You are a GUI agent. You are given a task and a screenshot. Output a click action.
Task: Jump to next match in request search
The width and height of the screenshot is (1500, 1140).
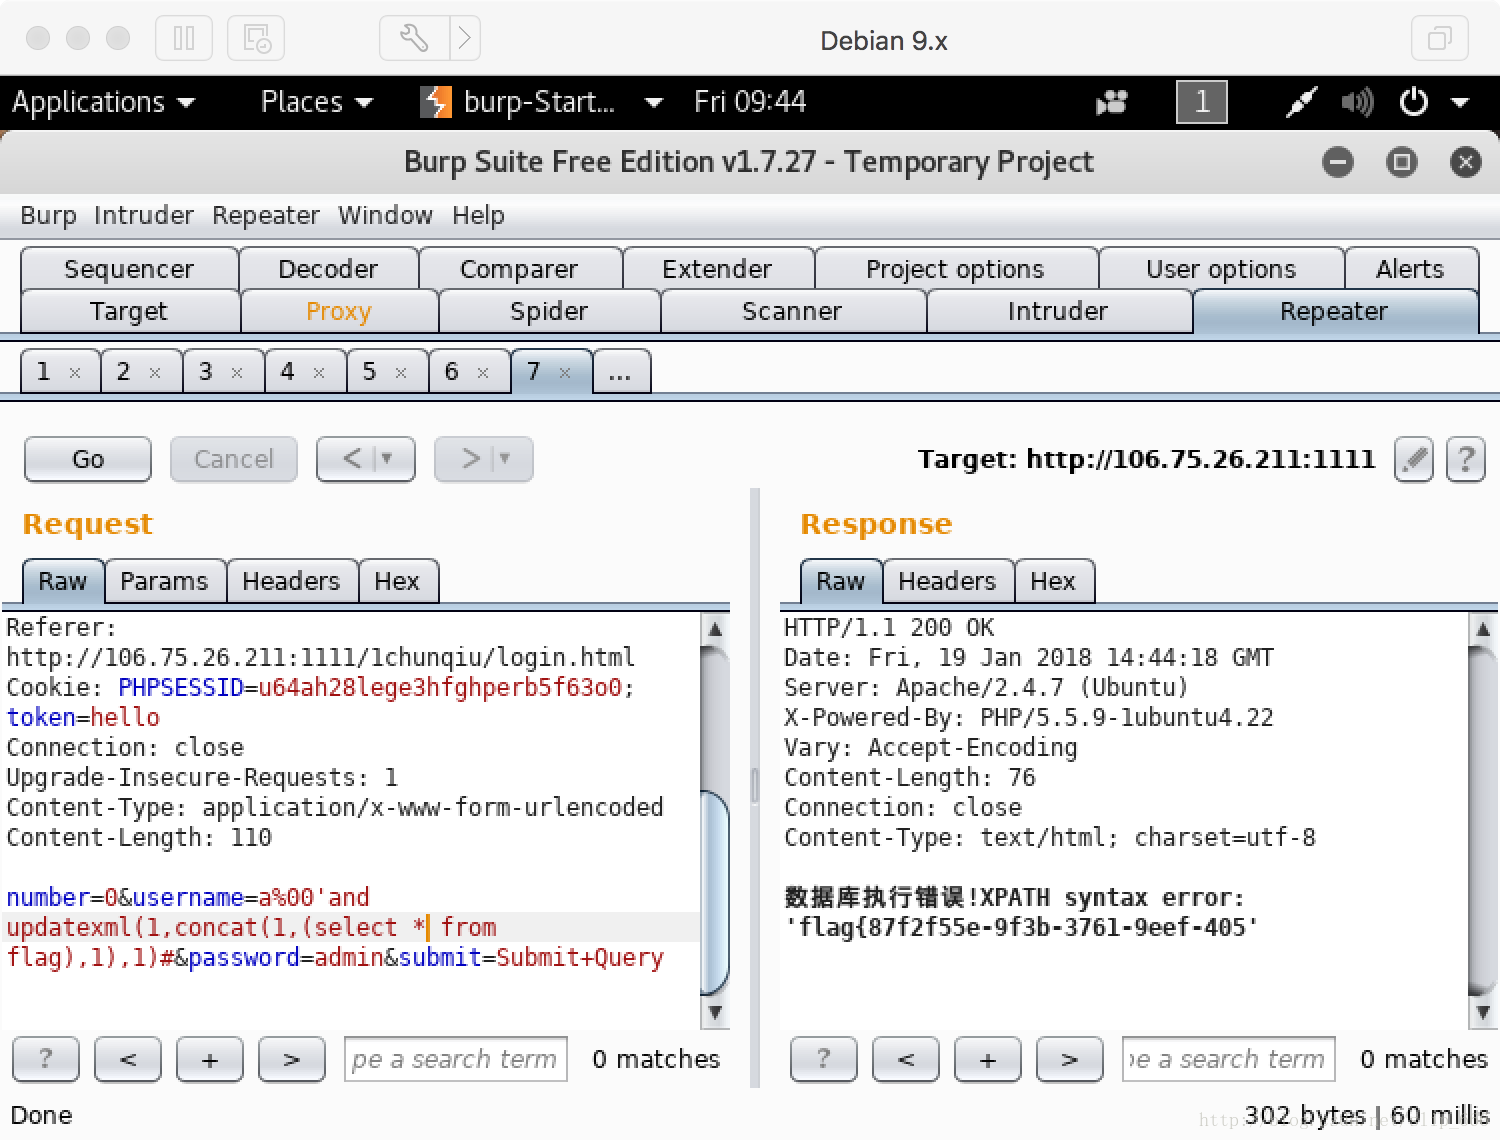(x=292, y=1059)
